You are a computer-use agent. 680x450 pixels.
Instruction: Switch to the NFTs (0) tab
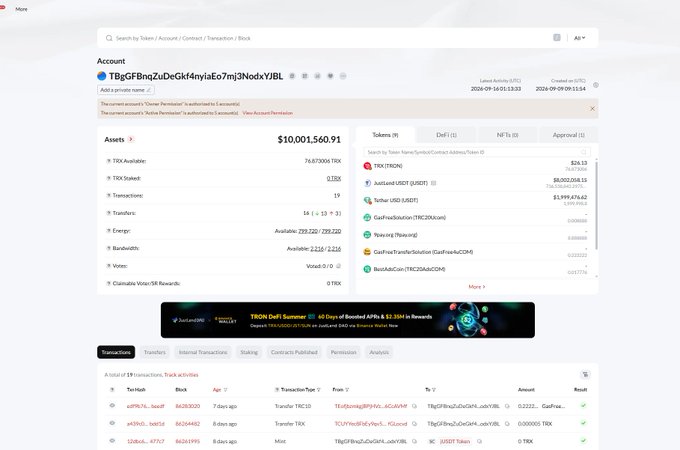pyautogui.click(x=507, y=135)
